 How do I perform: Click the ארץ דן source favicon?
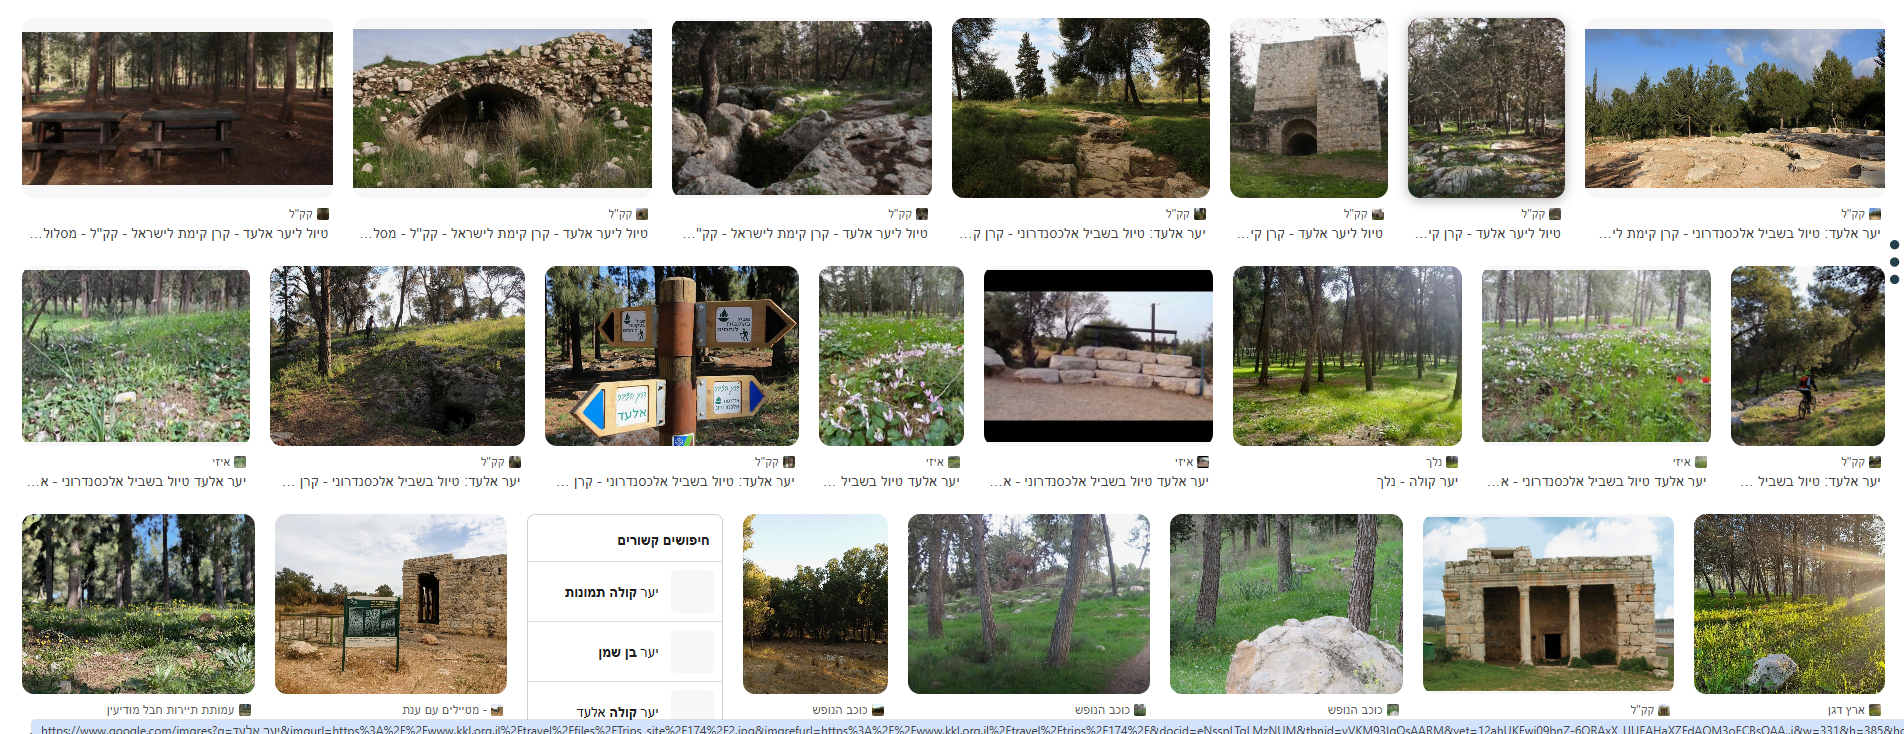click(1875, 710)
